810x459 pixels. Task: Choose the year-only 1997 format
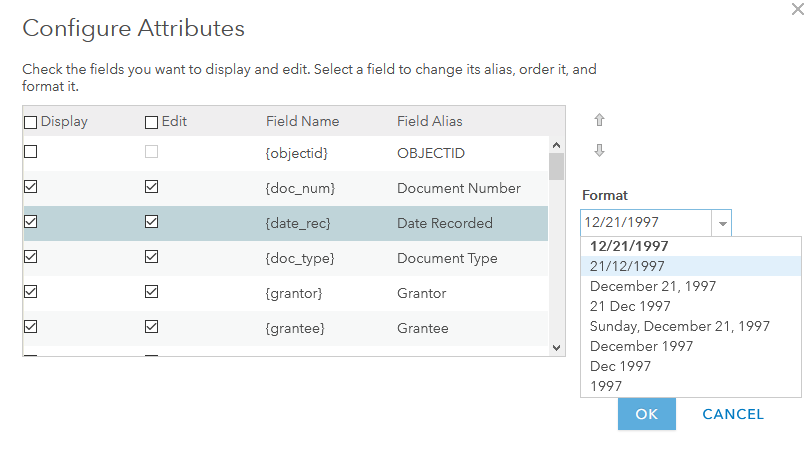coord(606,386)
